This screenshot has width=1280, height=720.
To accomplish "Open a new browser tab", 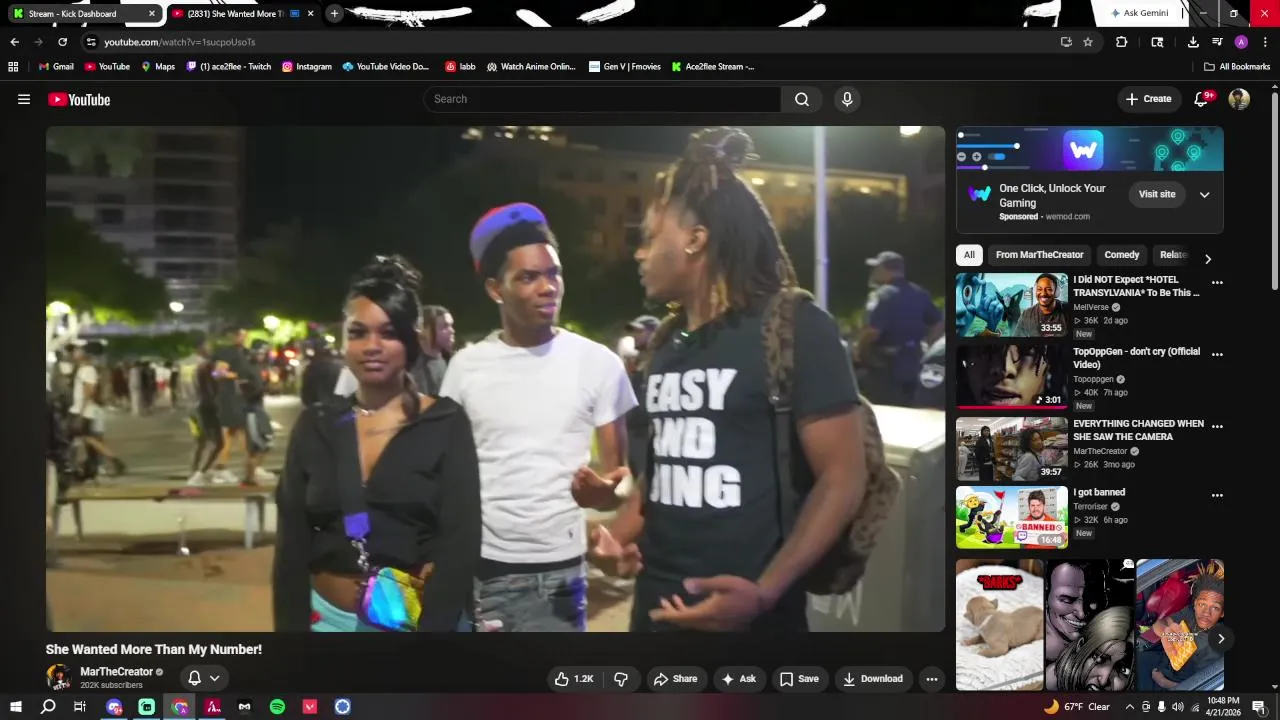I will [334, 14].
